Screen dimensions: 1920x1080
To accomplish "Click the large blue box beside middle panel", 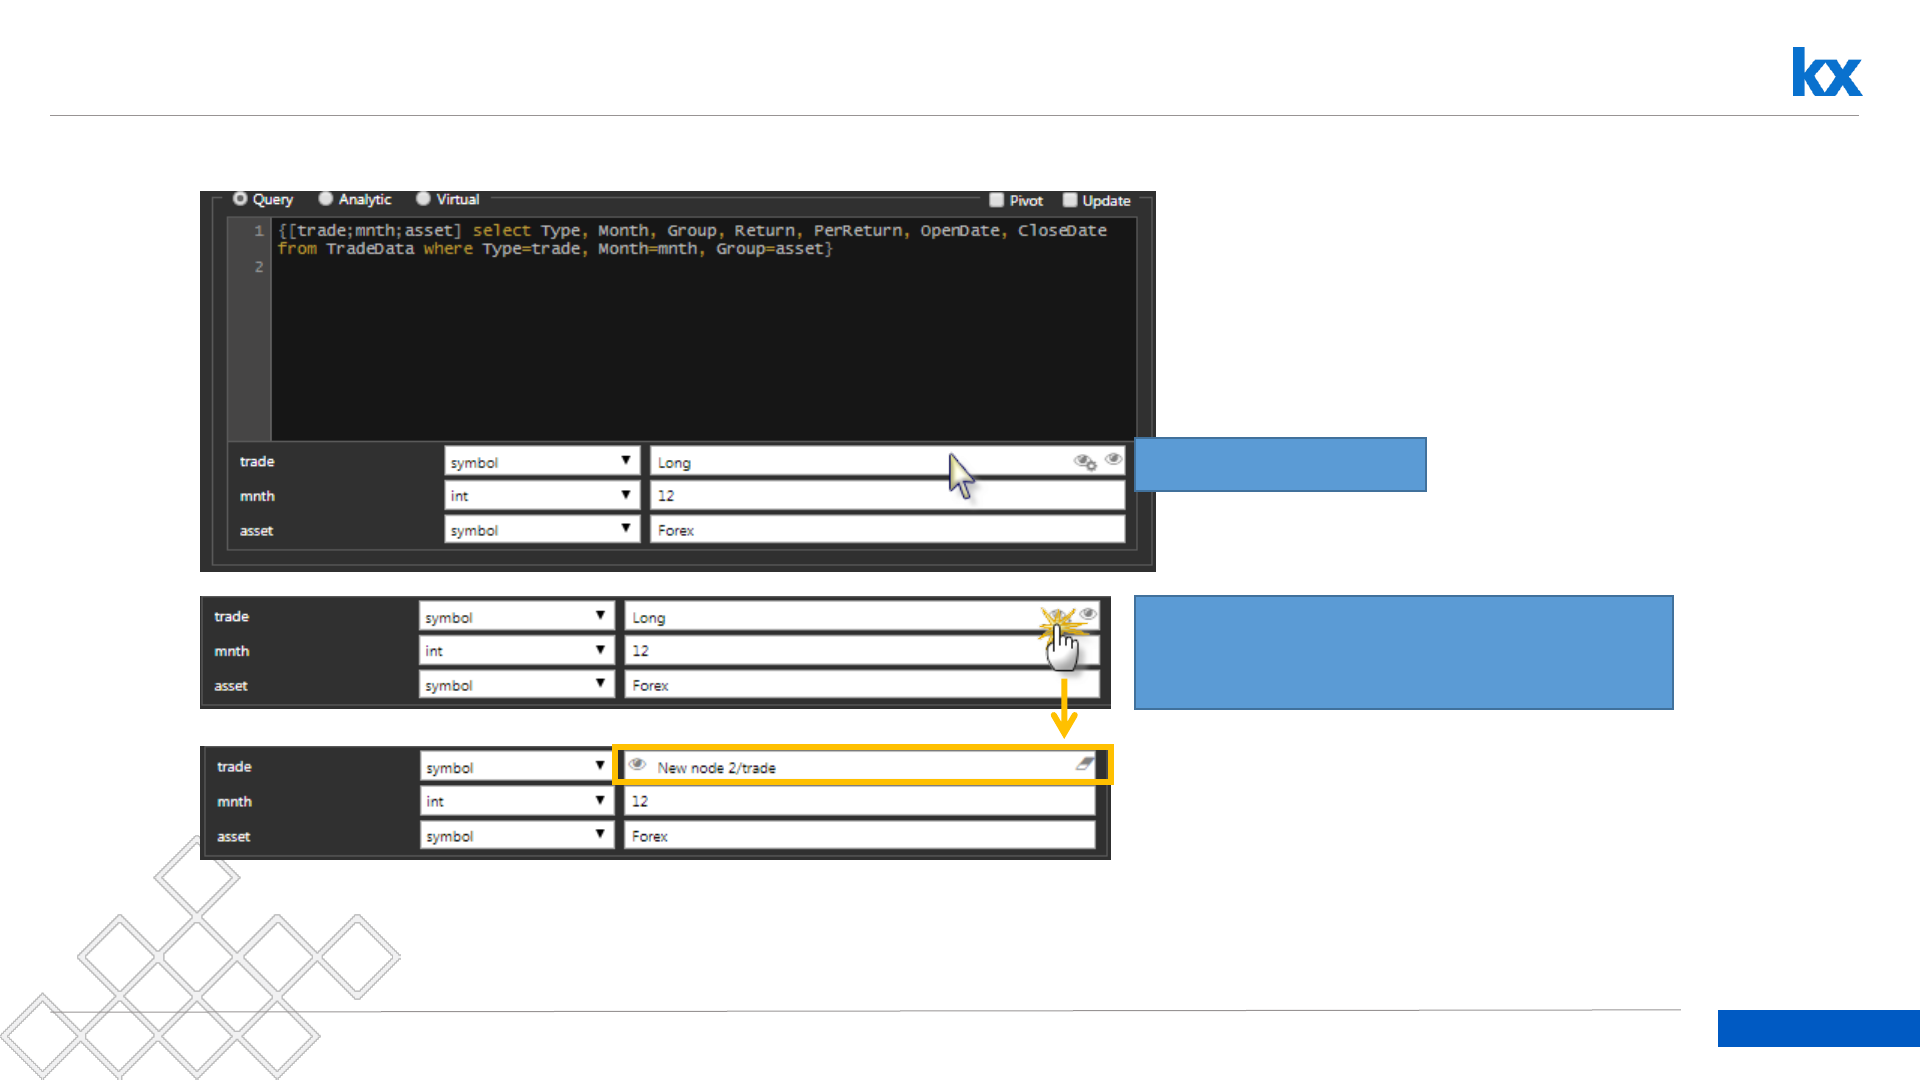I will [x=1403, y=653].
